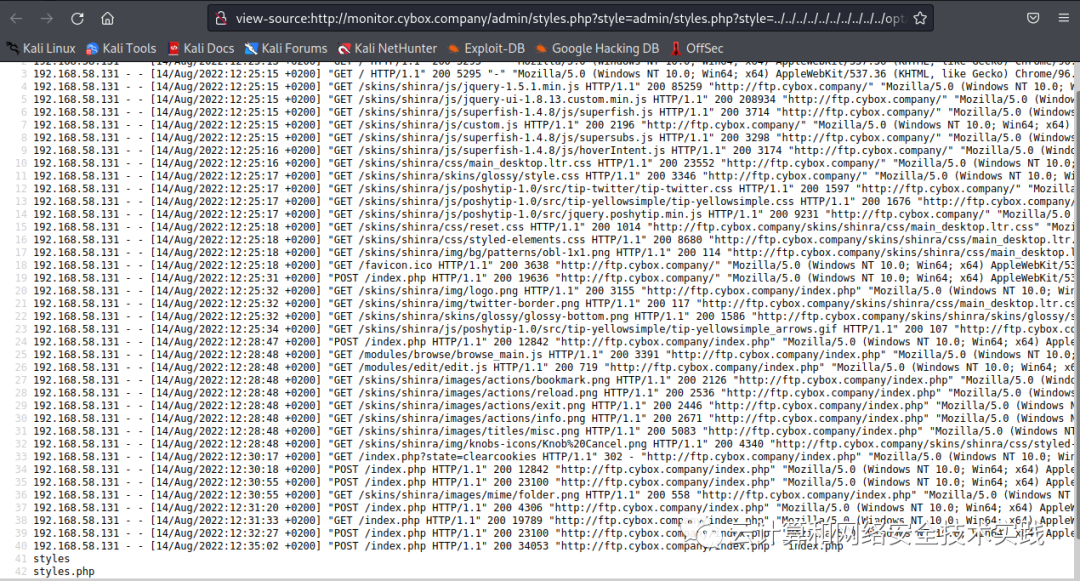
Task: Click '/skins/shinra/js/custom.js' log entry
Action: pos(438,125)
